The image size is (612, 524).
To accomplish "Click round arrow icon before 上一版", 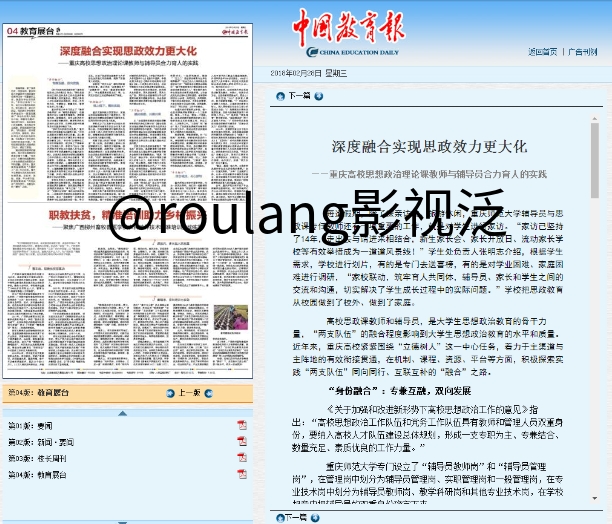I will click(170, 393).
